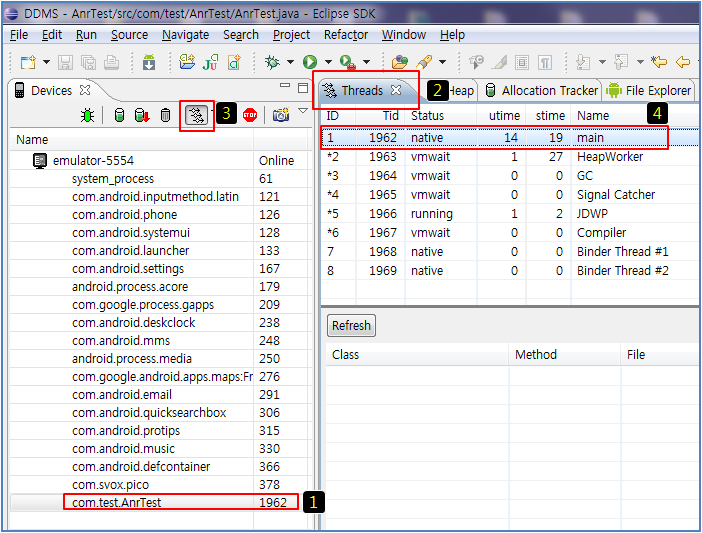This screenshot has height=533, width=702.
Task: Open the File menu
Action: [x=19, y=34]
